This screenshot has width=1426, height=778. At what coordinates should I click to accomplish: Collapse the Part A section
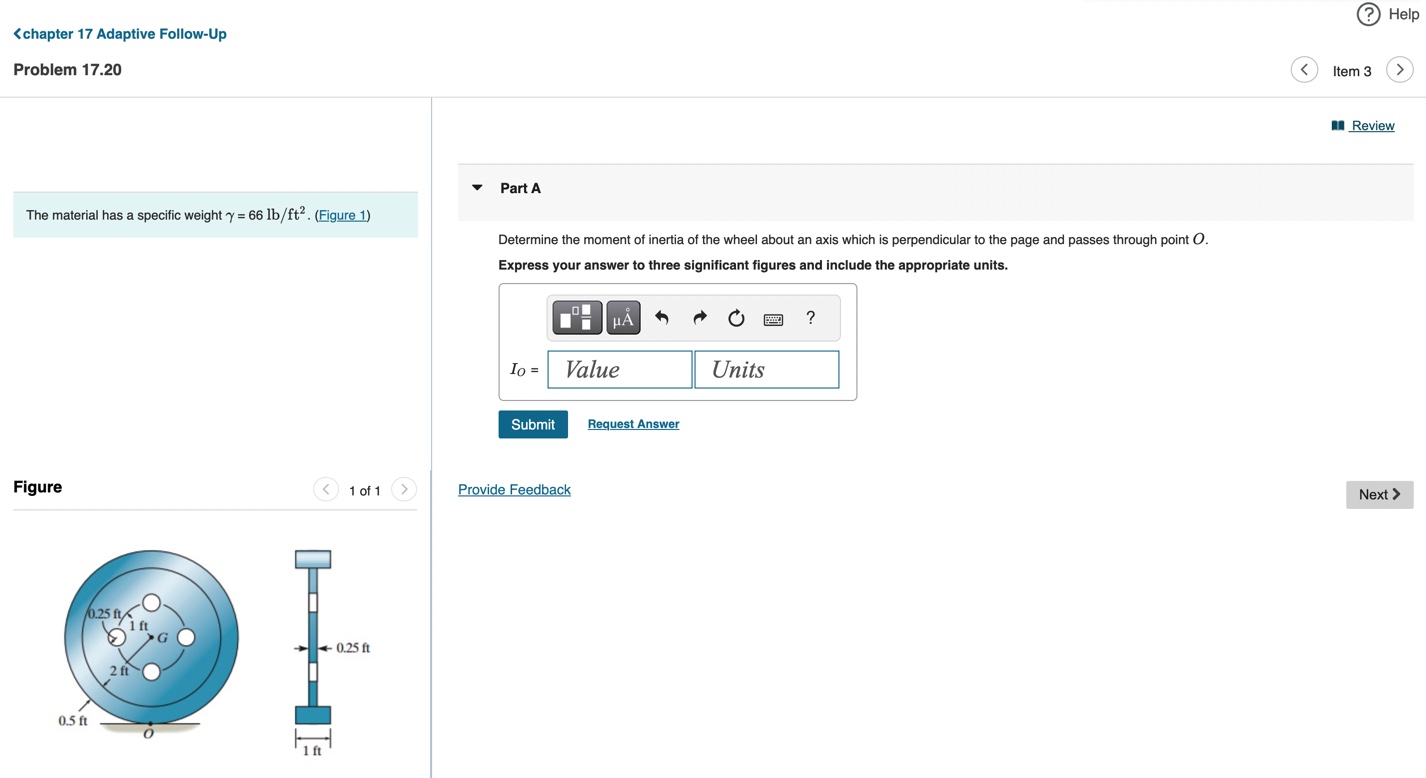tap(477, 188)
